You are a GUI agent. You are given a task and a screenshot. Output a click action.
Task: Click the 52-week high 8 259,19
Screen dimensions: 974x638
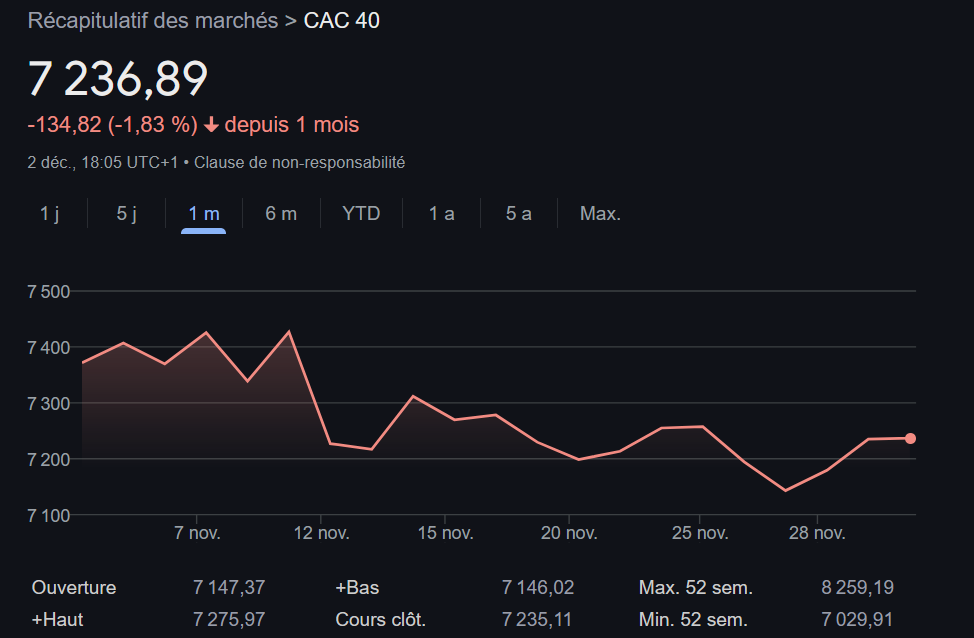pyautogui.click(x=857, y=588)
